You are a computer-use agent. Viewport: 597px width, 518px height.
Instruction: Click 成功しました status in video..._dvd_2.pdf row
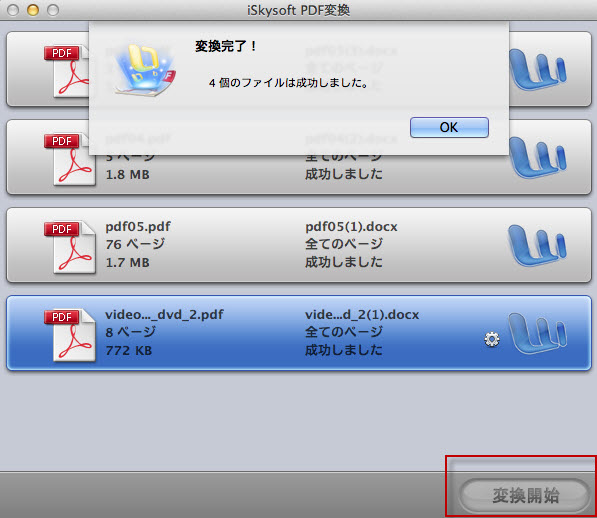(344, 350)
